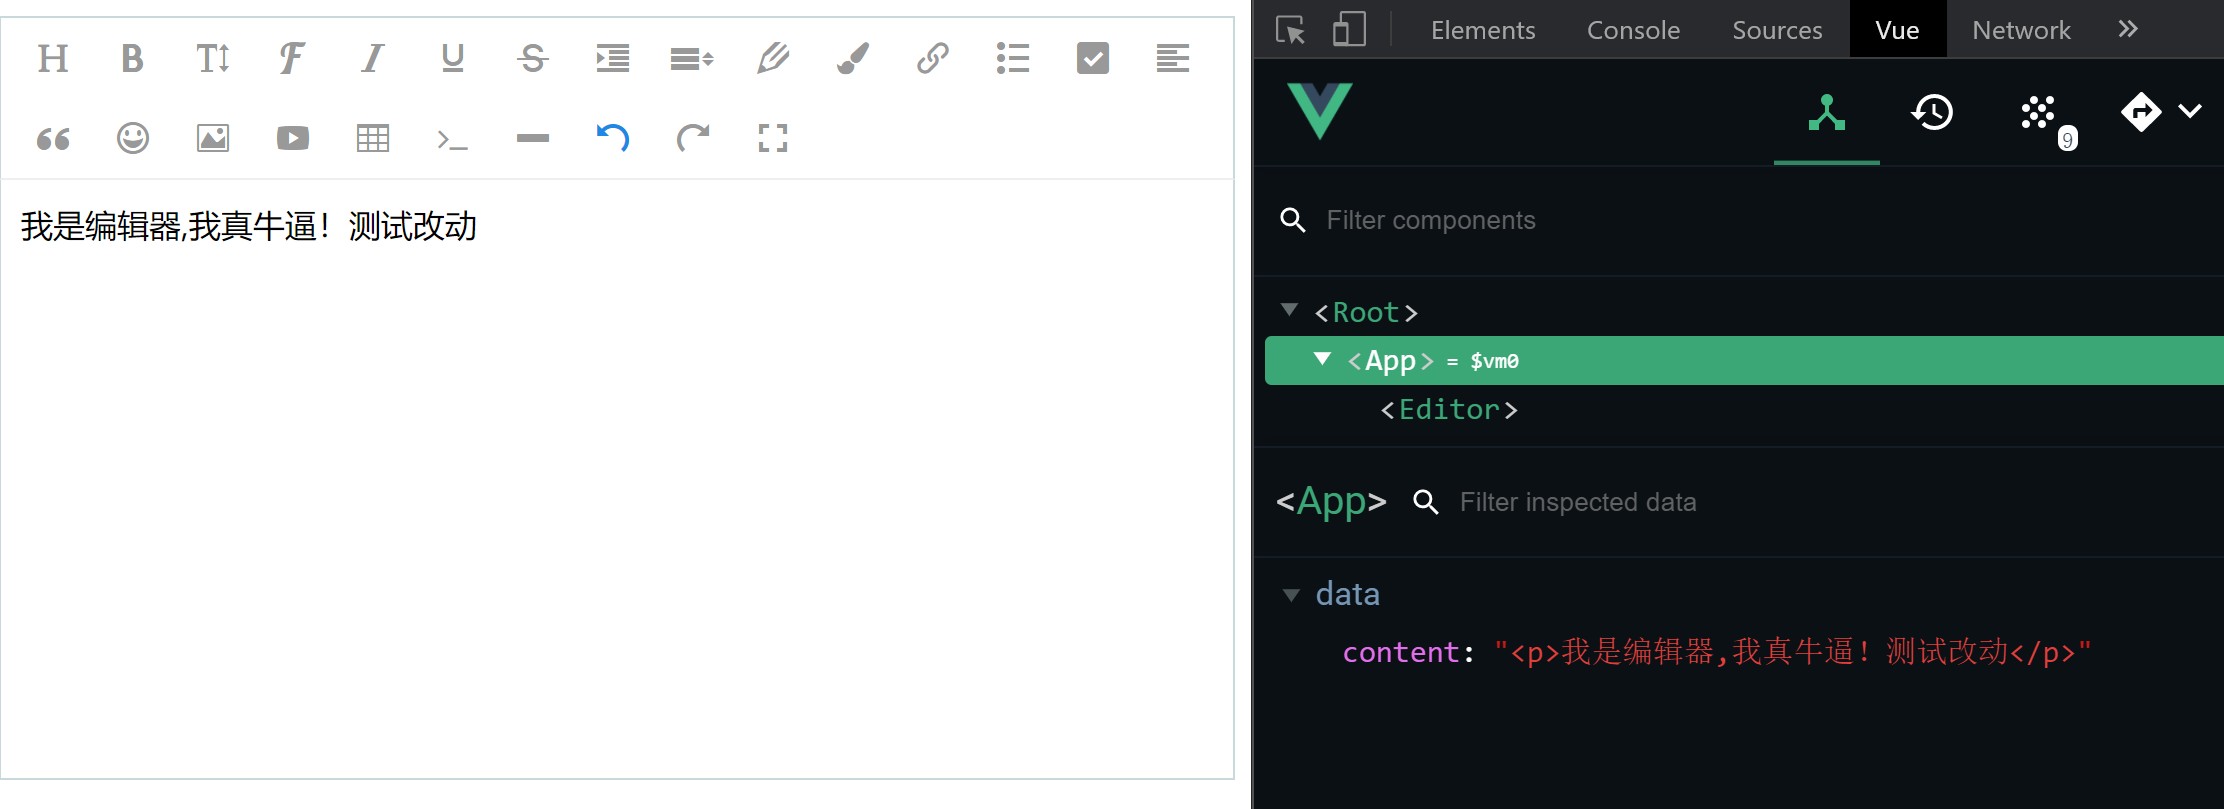Screen dimensions: 2224x809
Task: Insert an emoji using the smiley icon
Action: pos(133,138)
